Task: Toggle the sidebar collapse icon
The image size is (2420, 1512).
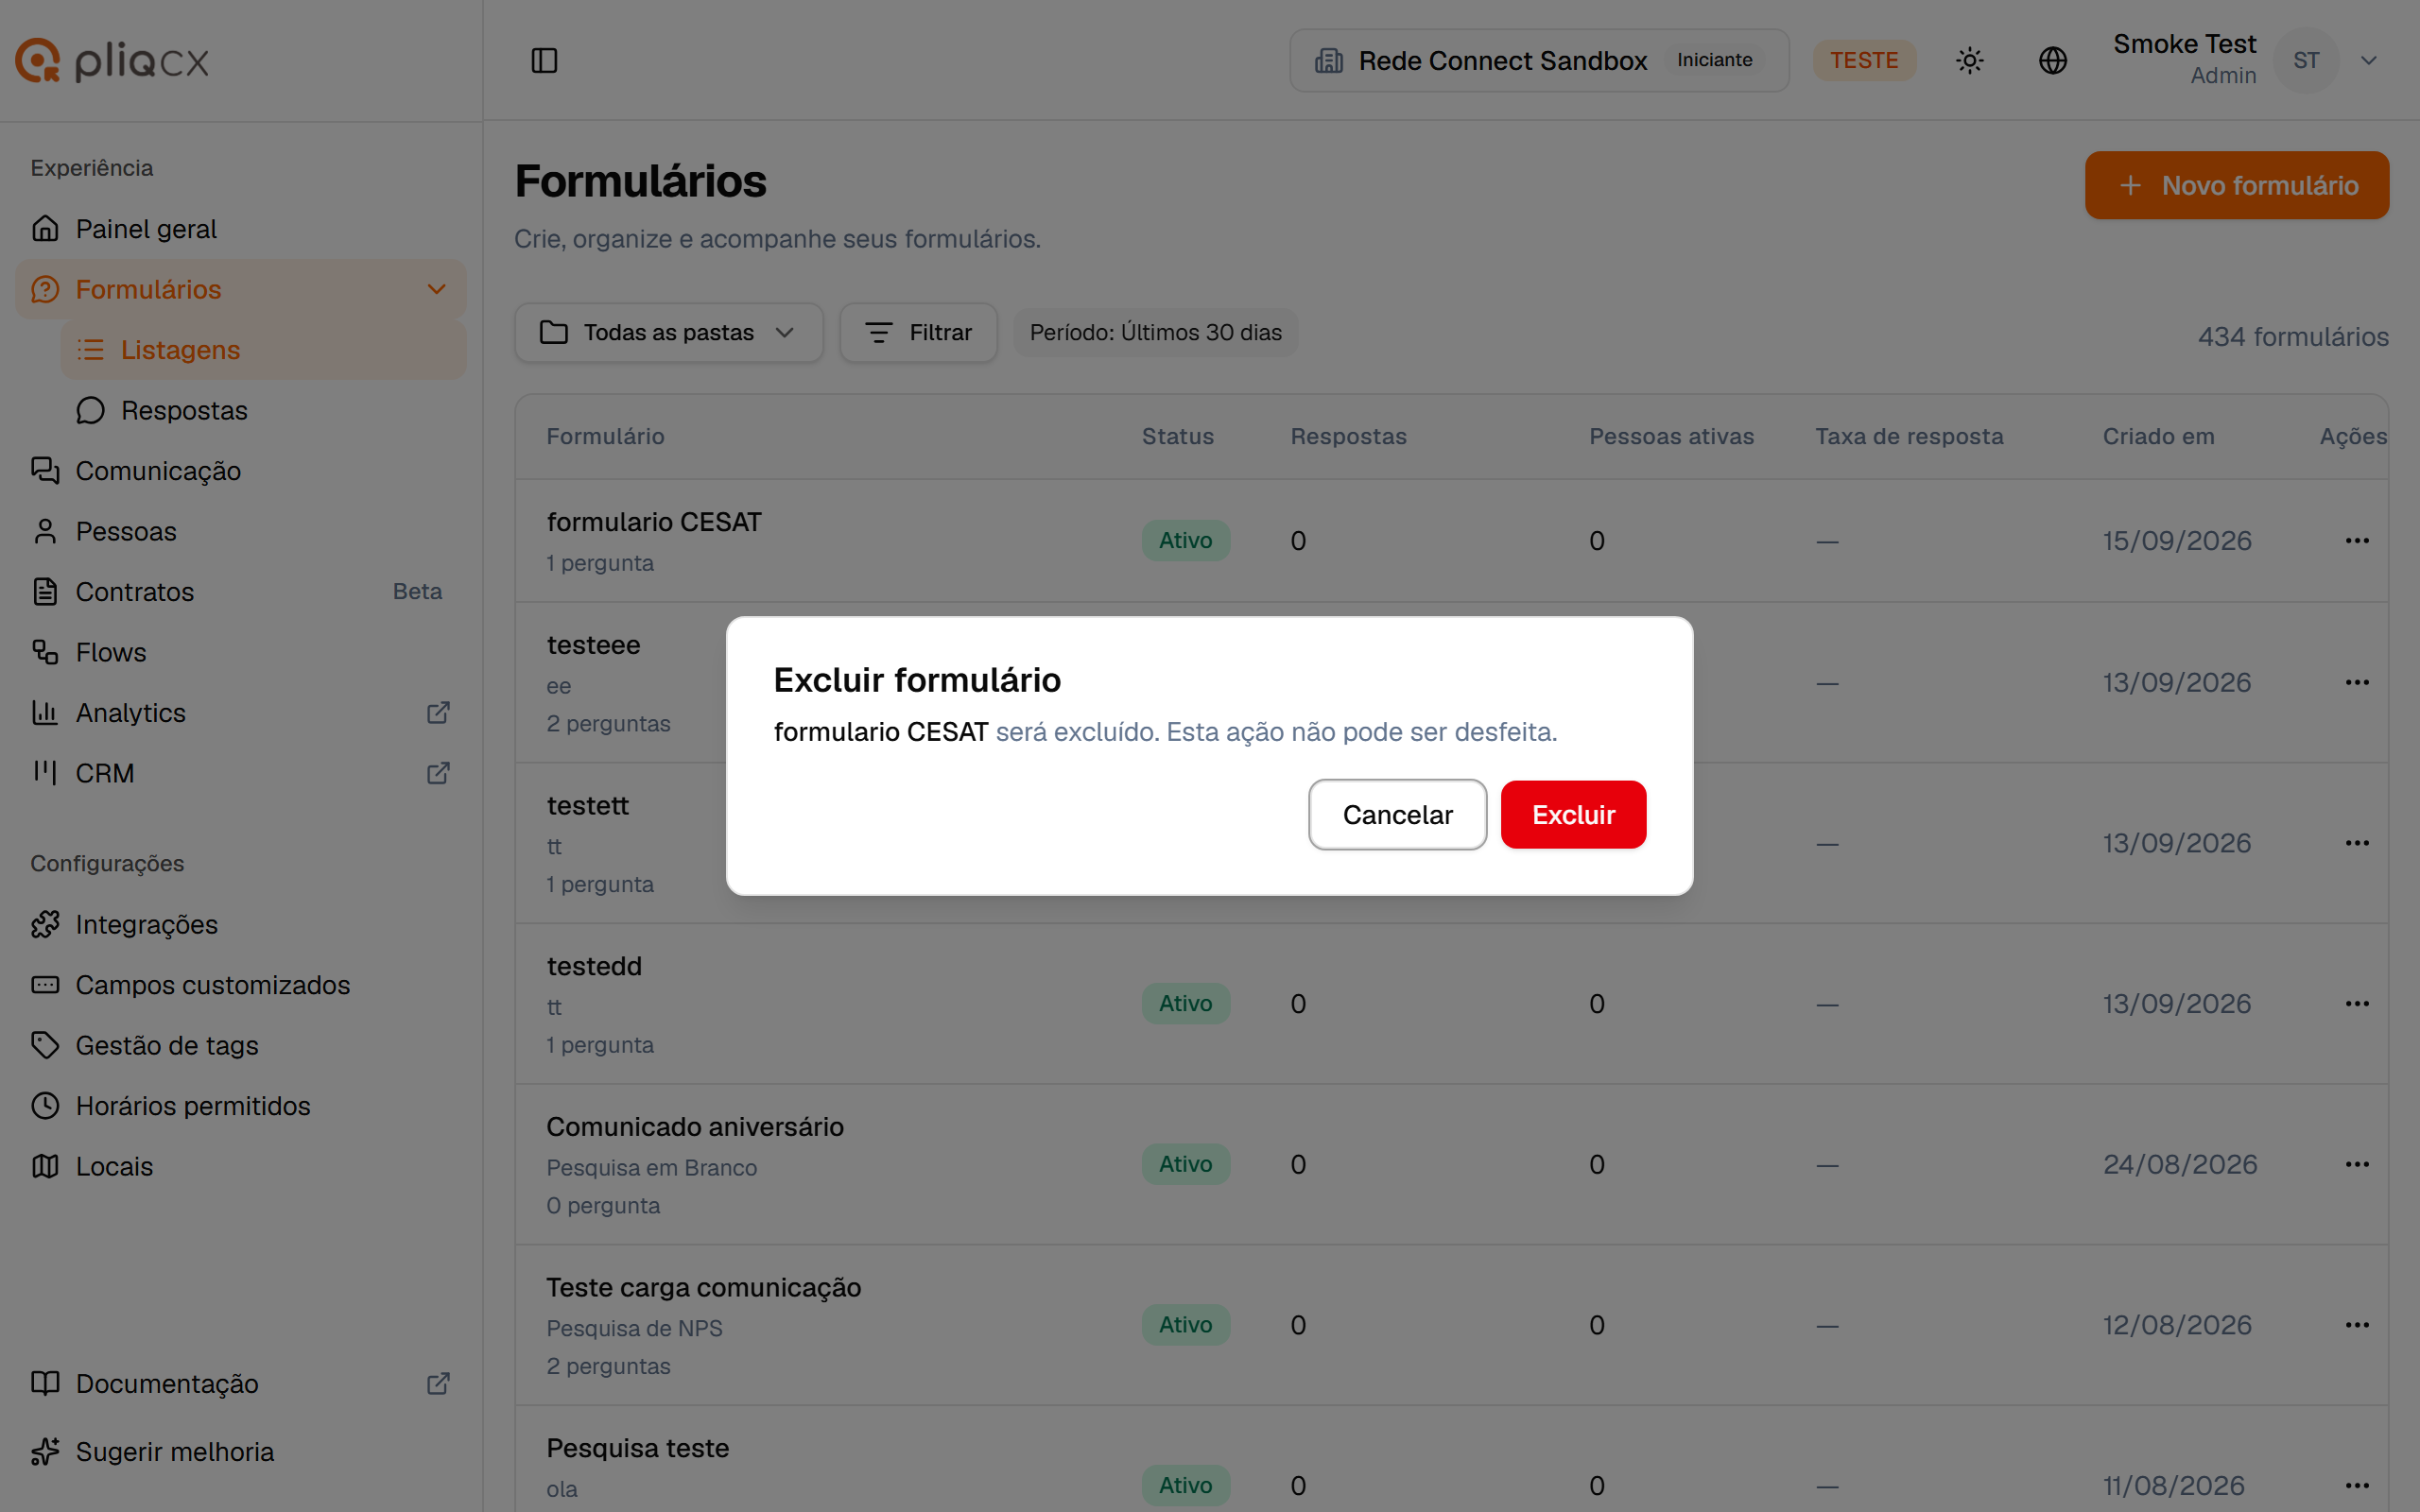Action: coord(544,60)
